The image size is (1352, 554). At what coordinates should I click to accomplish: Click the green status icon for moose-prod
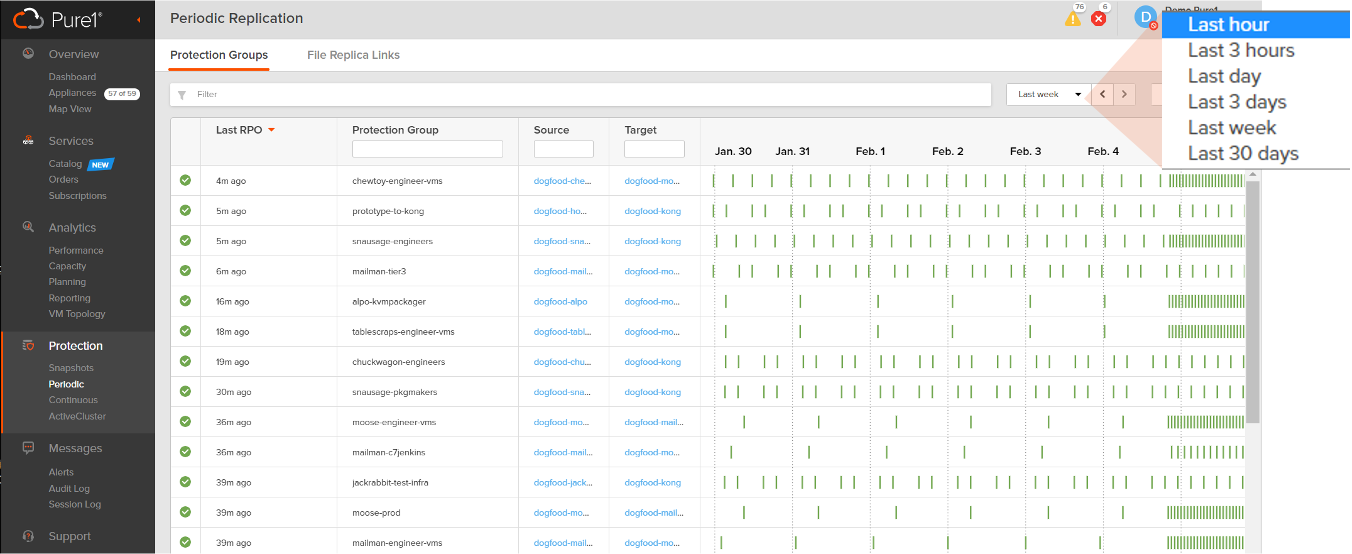pos(185,513)
